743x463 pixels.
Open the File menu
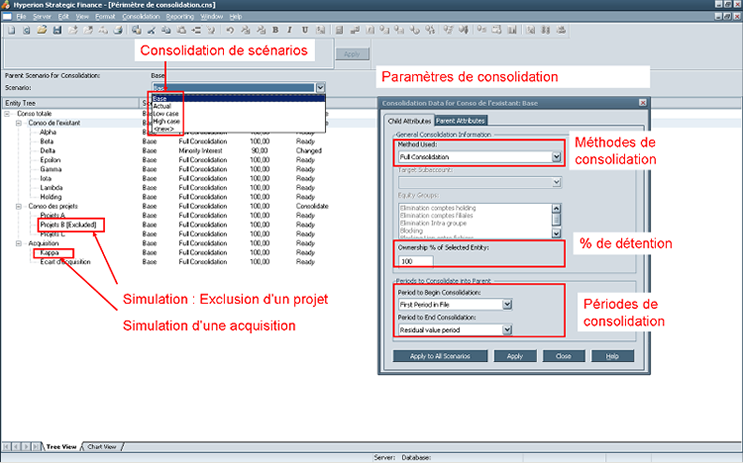coord(21,17)
